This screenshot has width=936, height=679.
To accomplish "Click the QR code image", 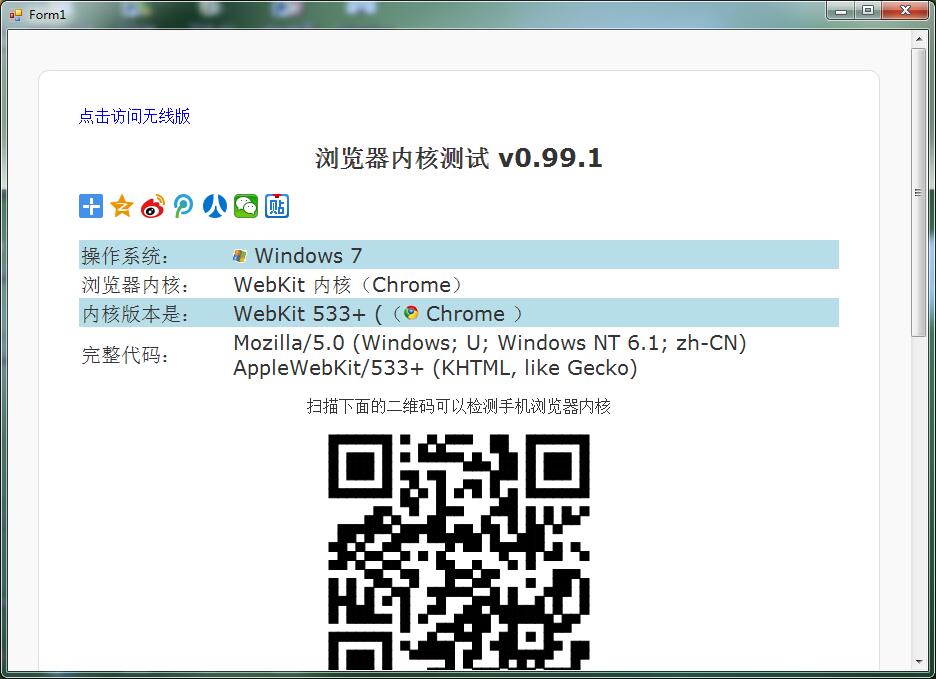I will (458, 551).
